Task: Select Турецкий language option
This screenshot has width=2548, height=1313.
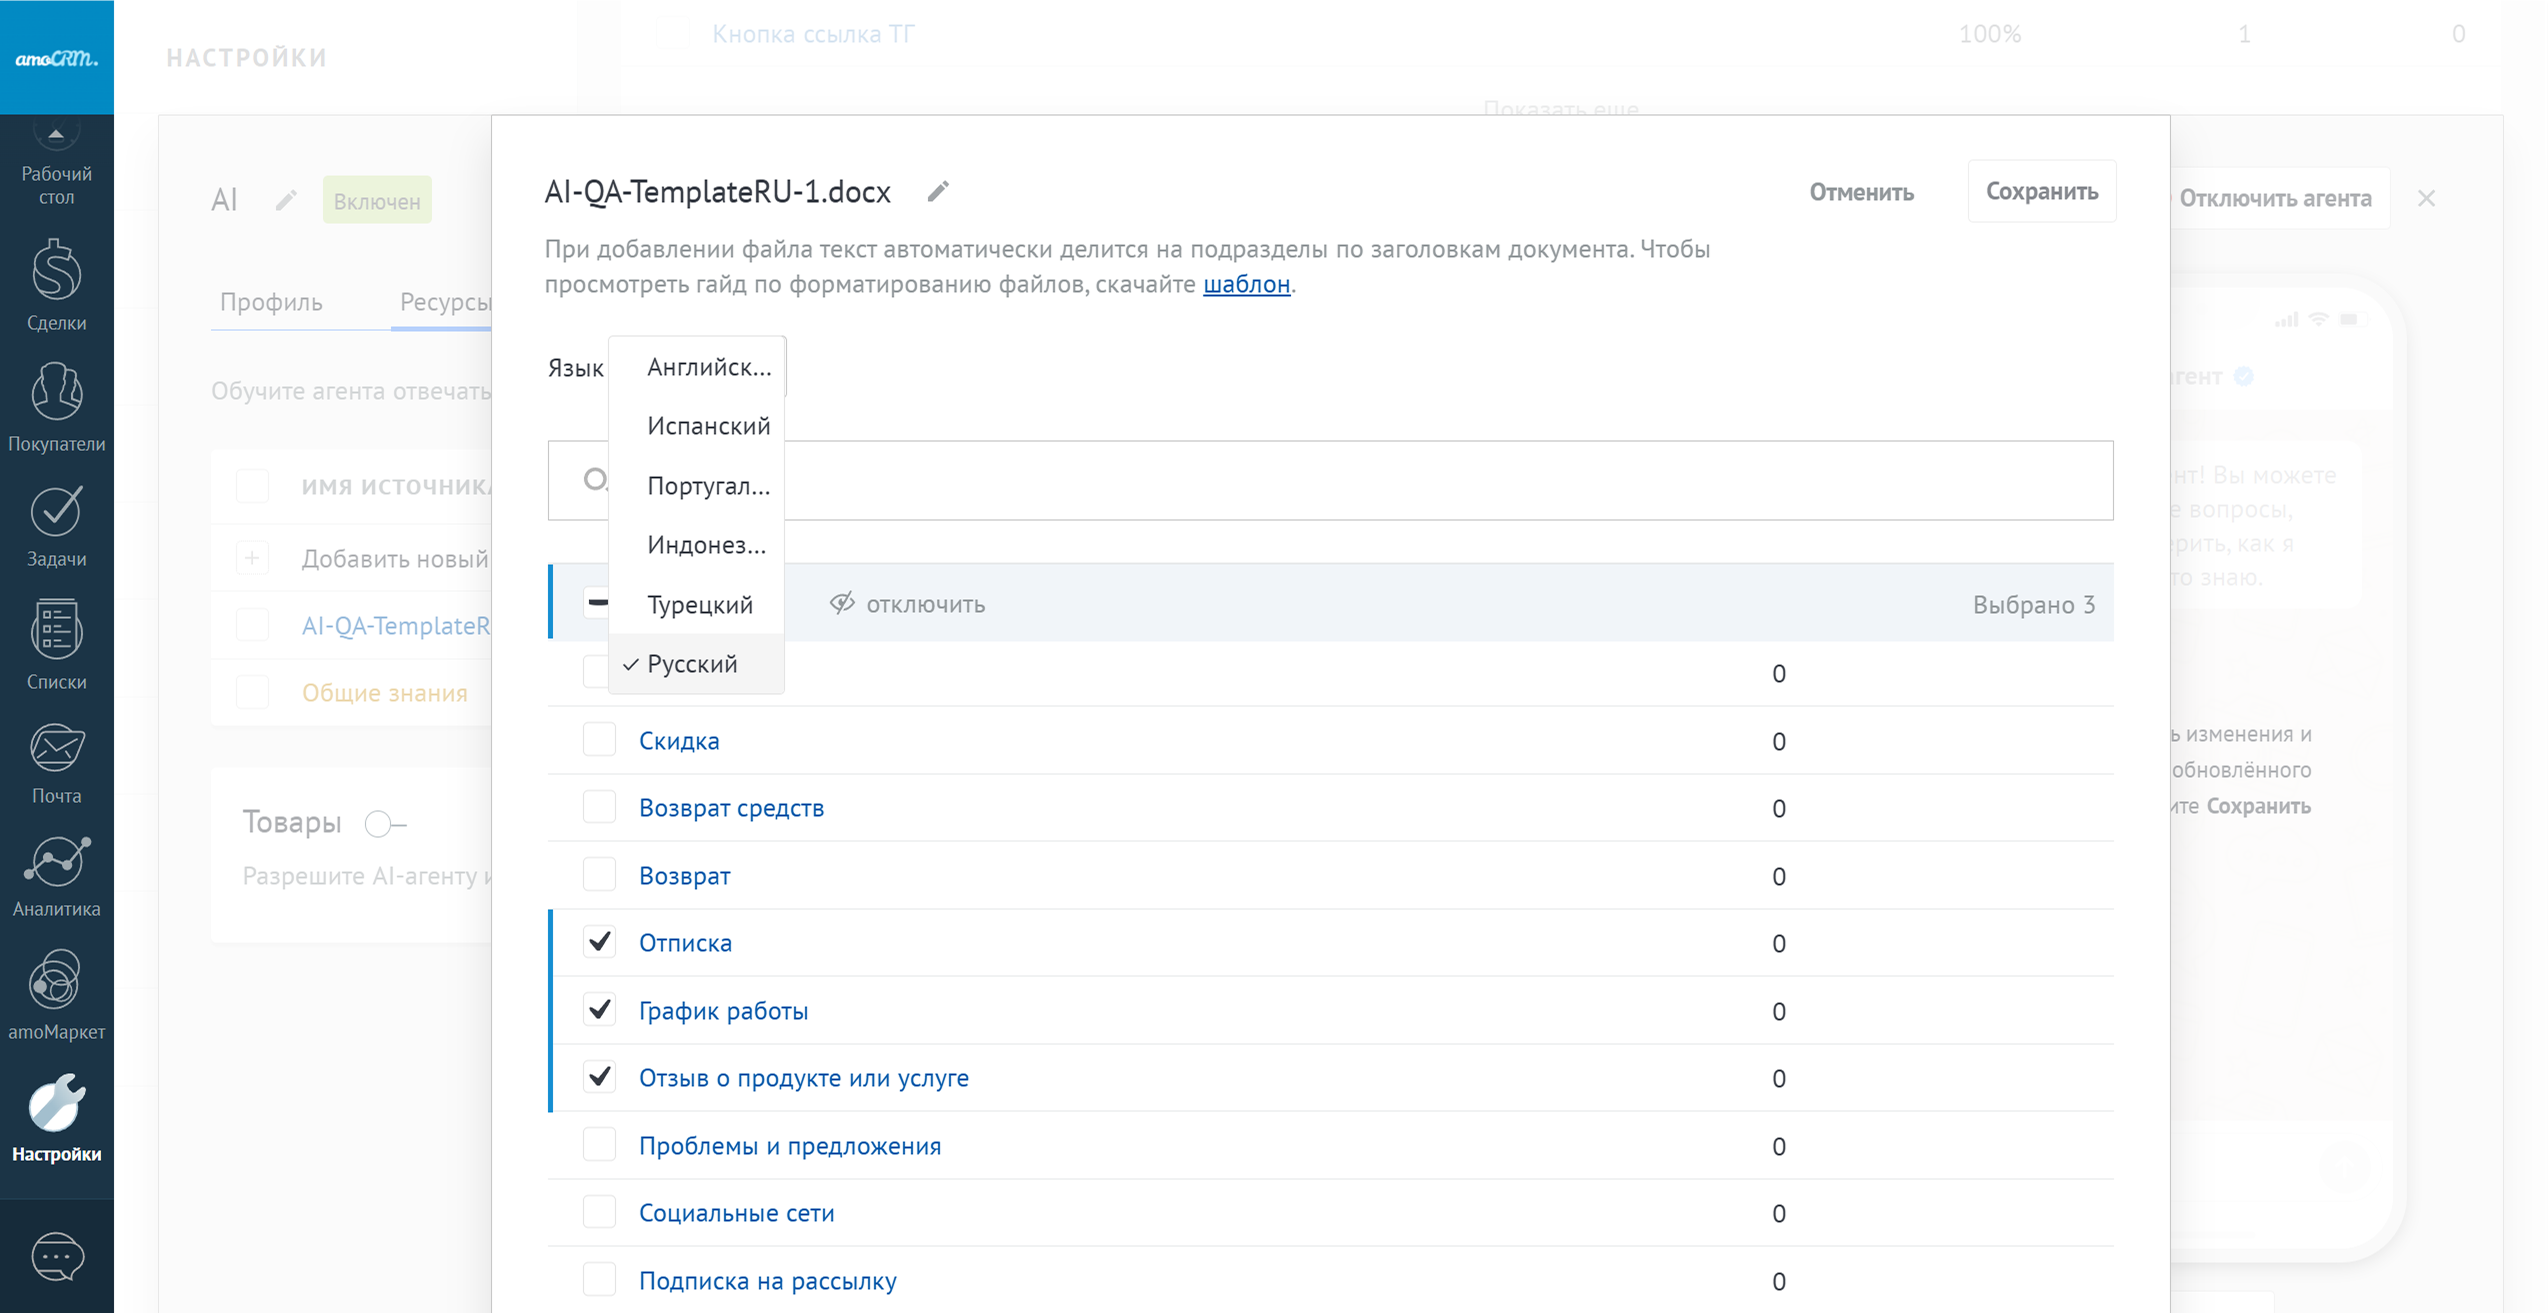Action: tap(699, 605)
